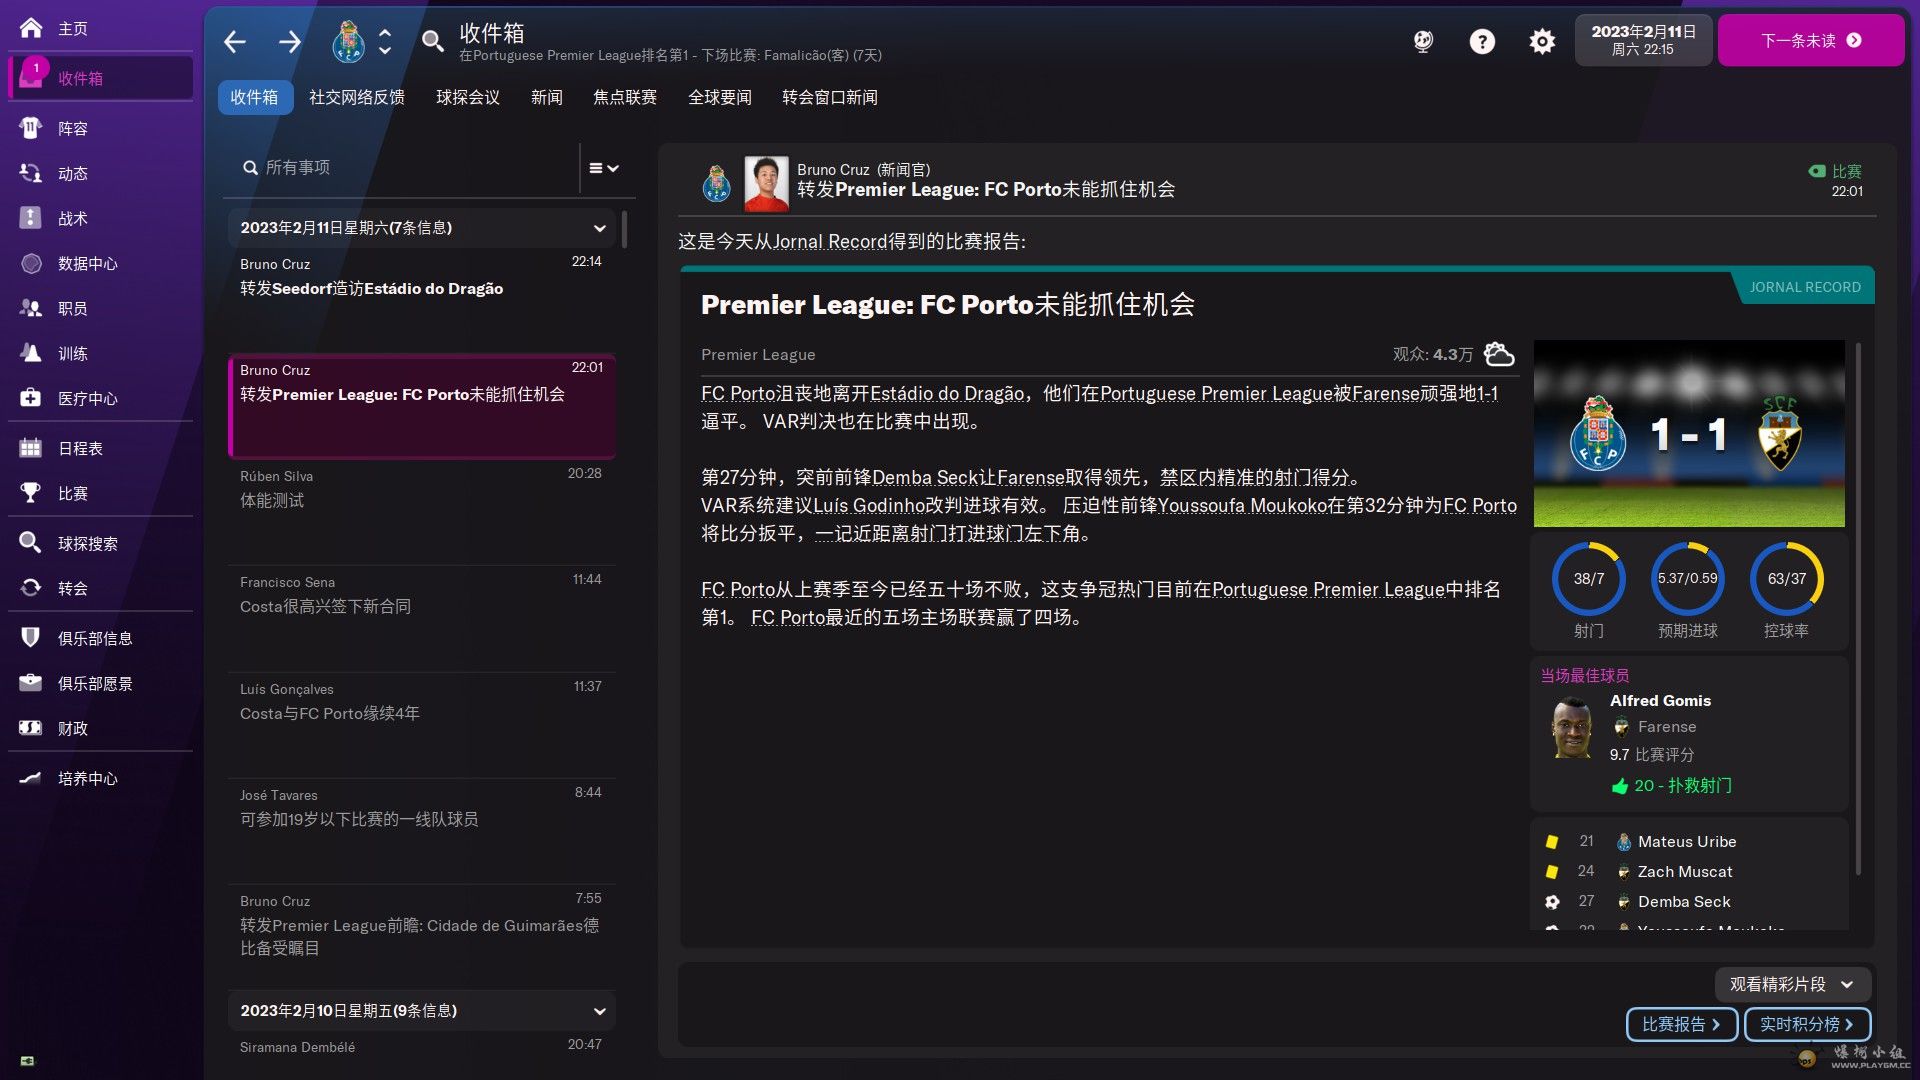The width and height of the screenshot is (1920, 1080).
Task: Open the 日程表 calendar icon
Action: pos(31,448)
